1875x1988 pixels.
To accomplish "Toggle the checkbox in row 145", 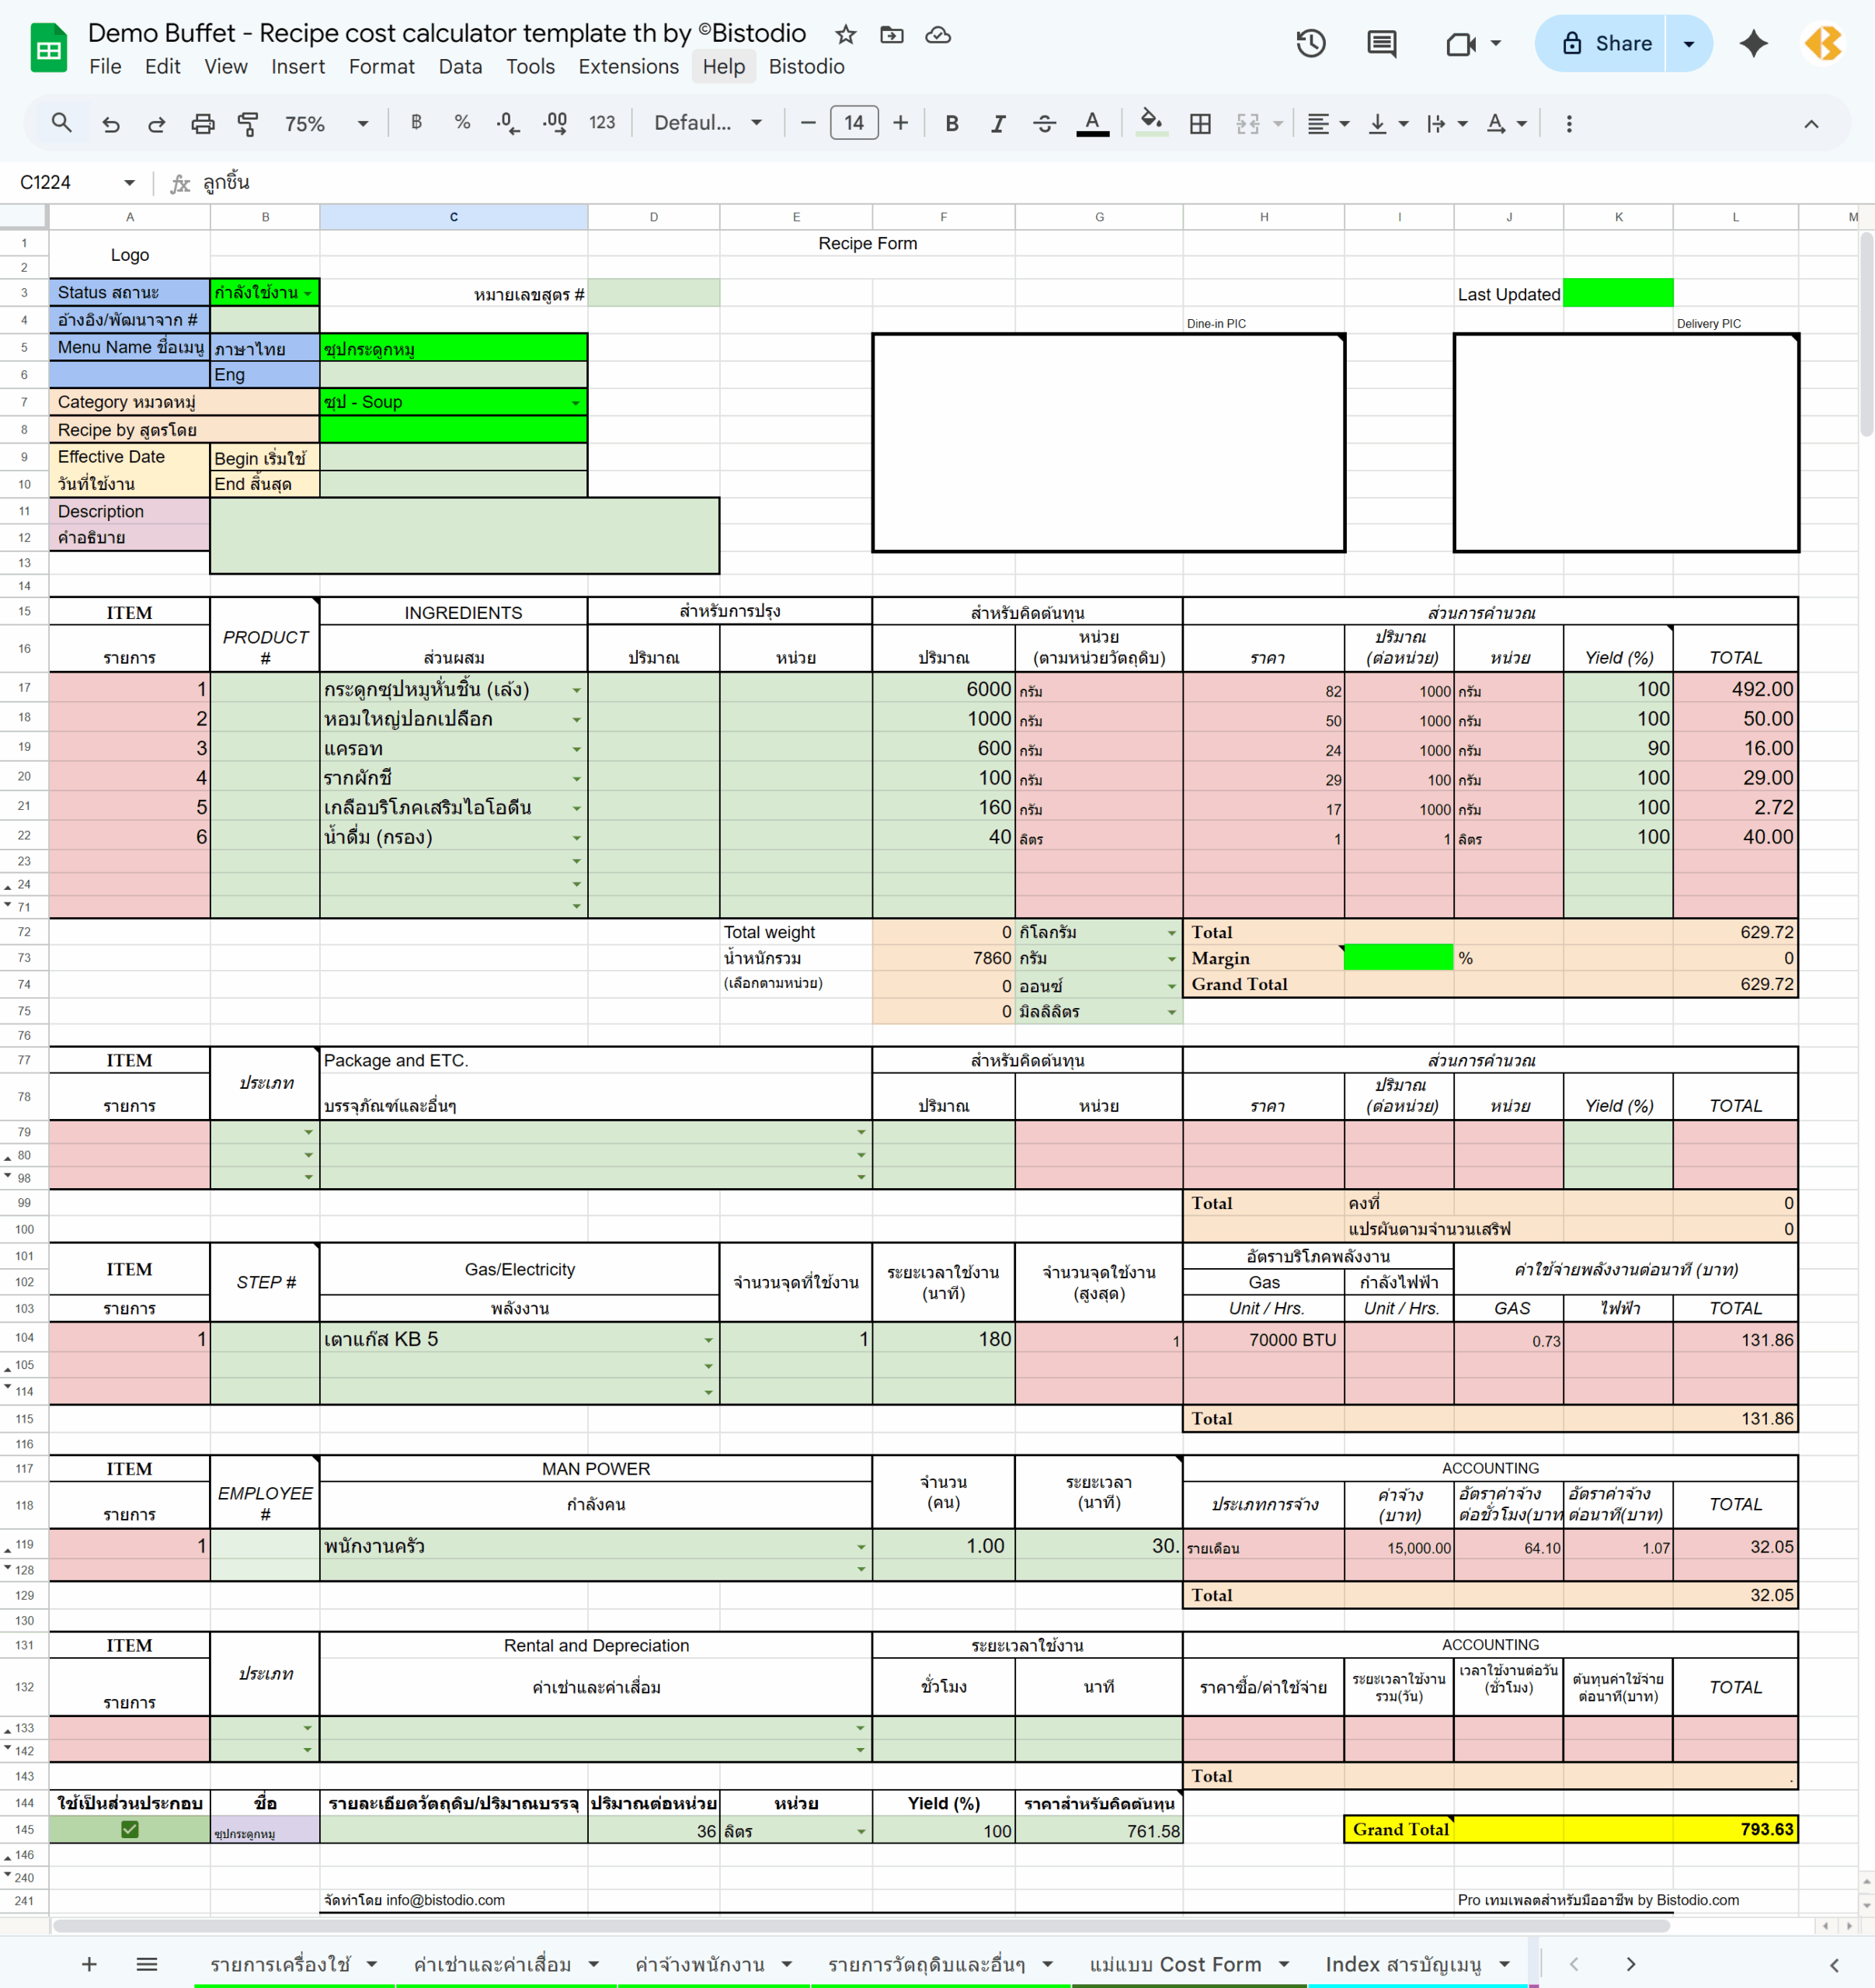I will (130, 1829).
